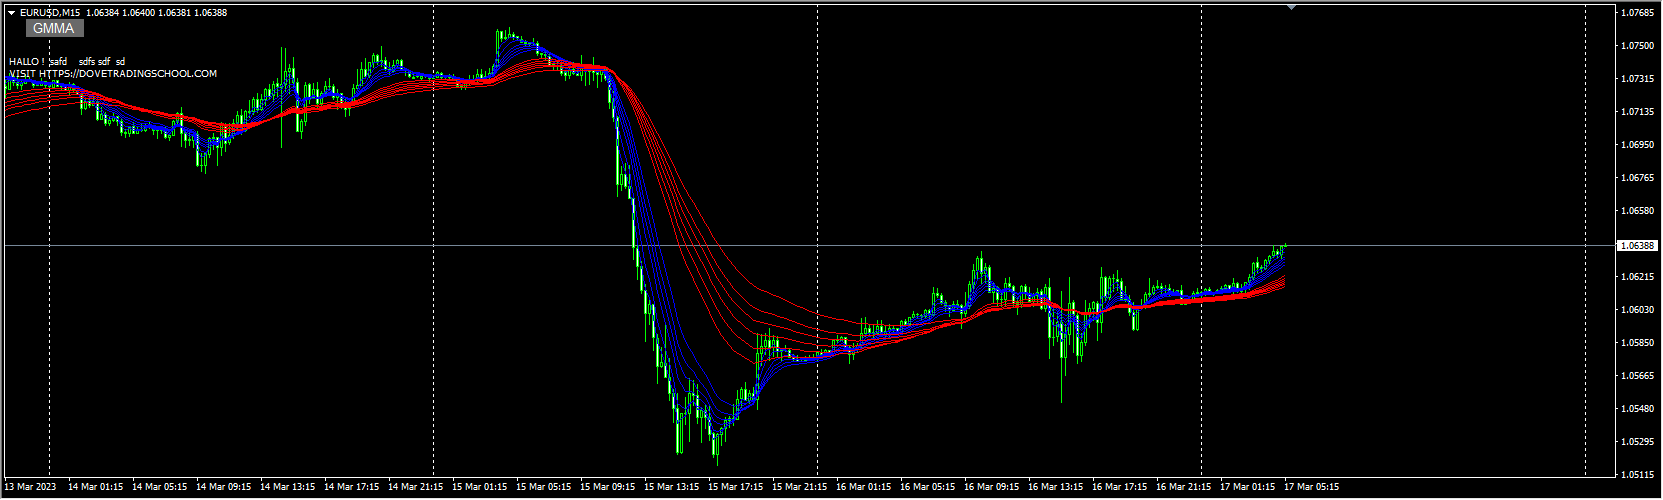This screenshot has height=500, width=1663.
Task: Click the 1.07500 price scale label
Action: [x=1636, y=46]
